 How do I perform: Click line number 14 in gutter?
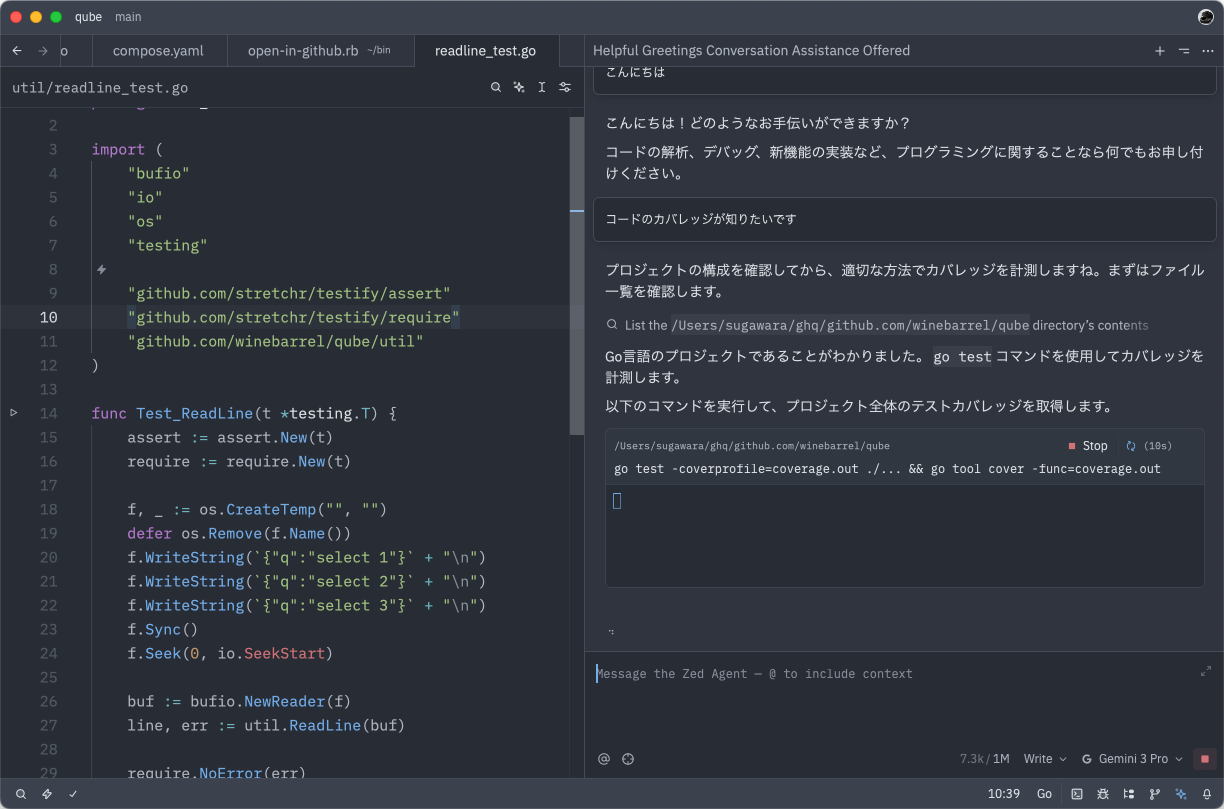coord(48,413)
